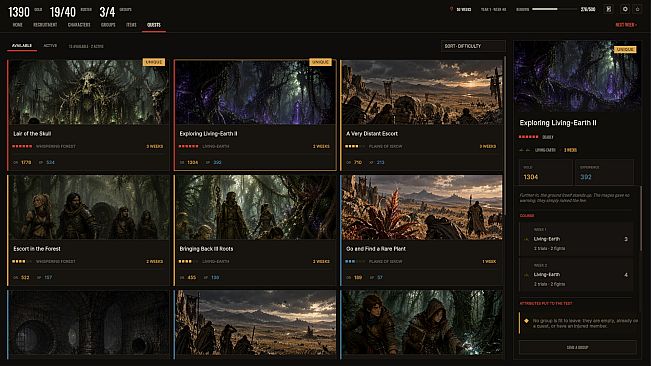Image resolution: width=651 pixels, height=366 pixels.
Task: Show the Active quests sub-tab
Action: pyautogui.click(x=50, y=46)
